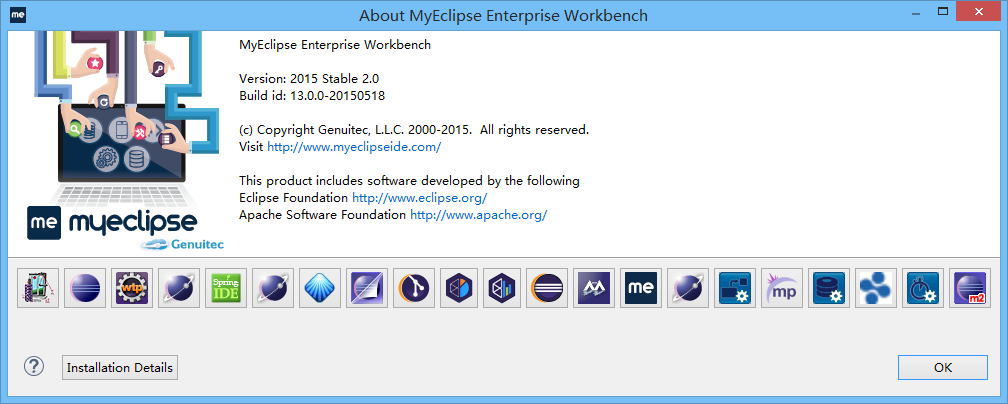Viewport: 1008px width, 404px height.
Task: Click the orbit icon between wtp and Spring IDE
Action: click(179, 288)
